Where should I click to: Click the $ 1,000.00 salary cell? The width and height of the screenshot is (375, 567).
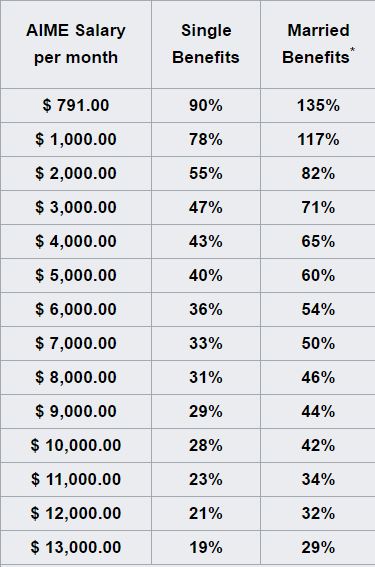(x=76, y=140)
